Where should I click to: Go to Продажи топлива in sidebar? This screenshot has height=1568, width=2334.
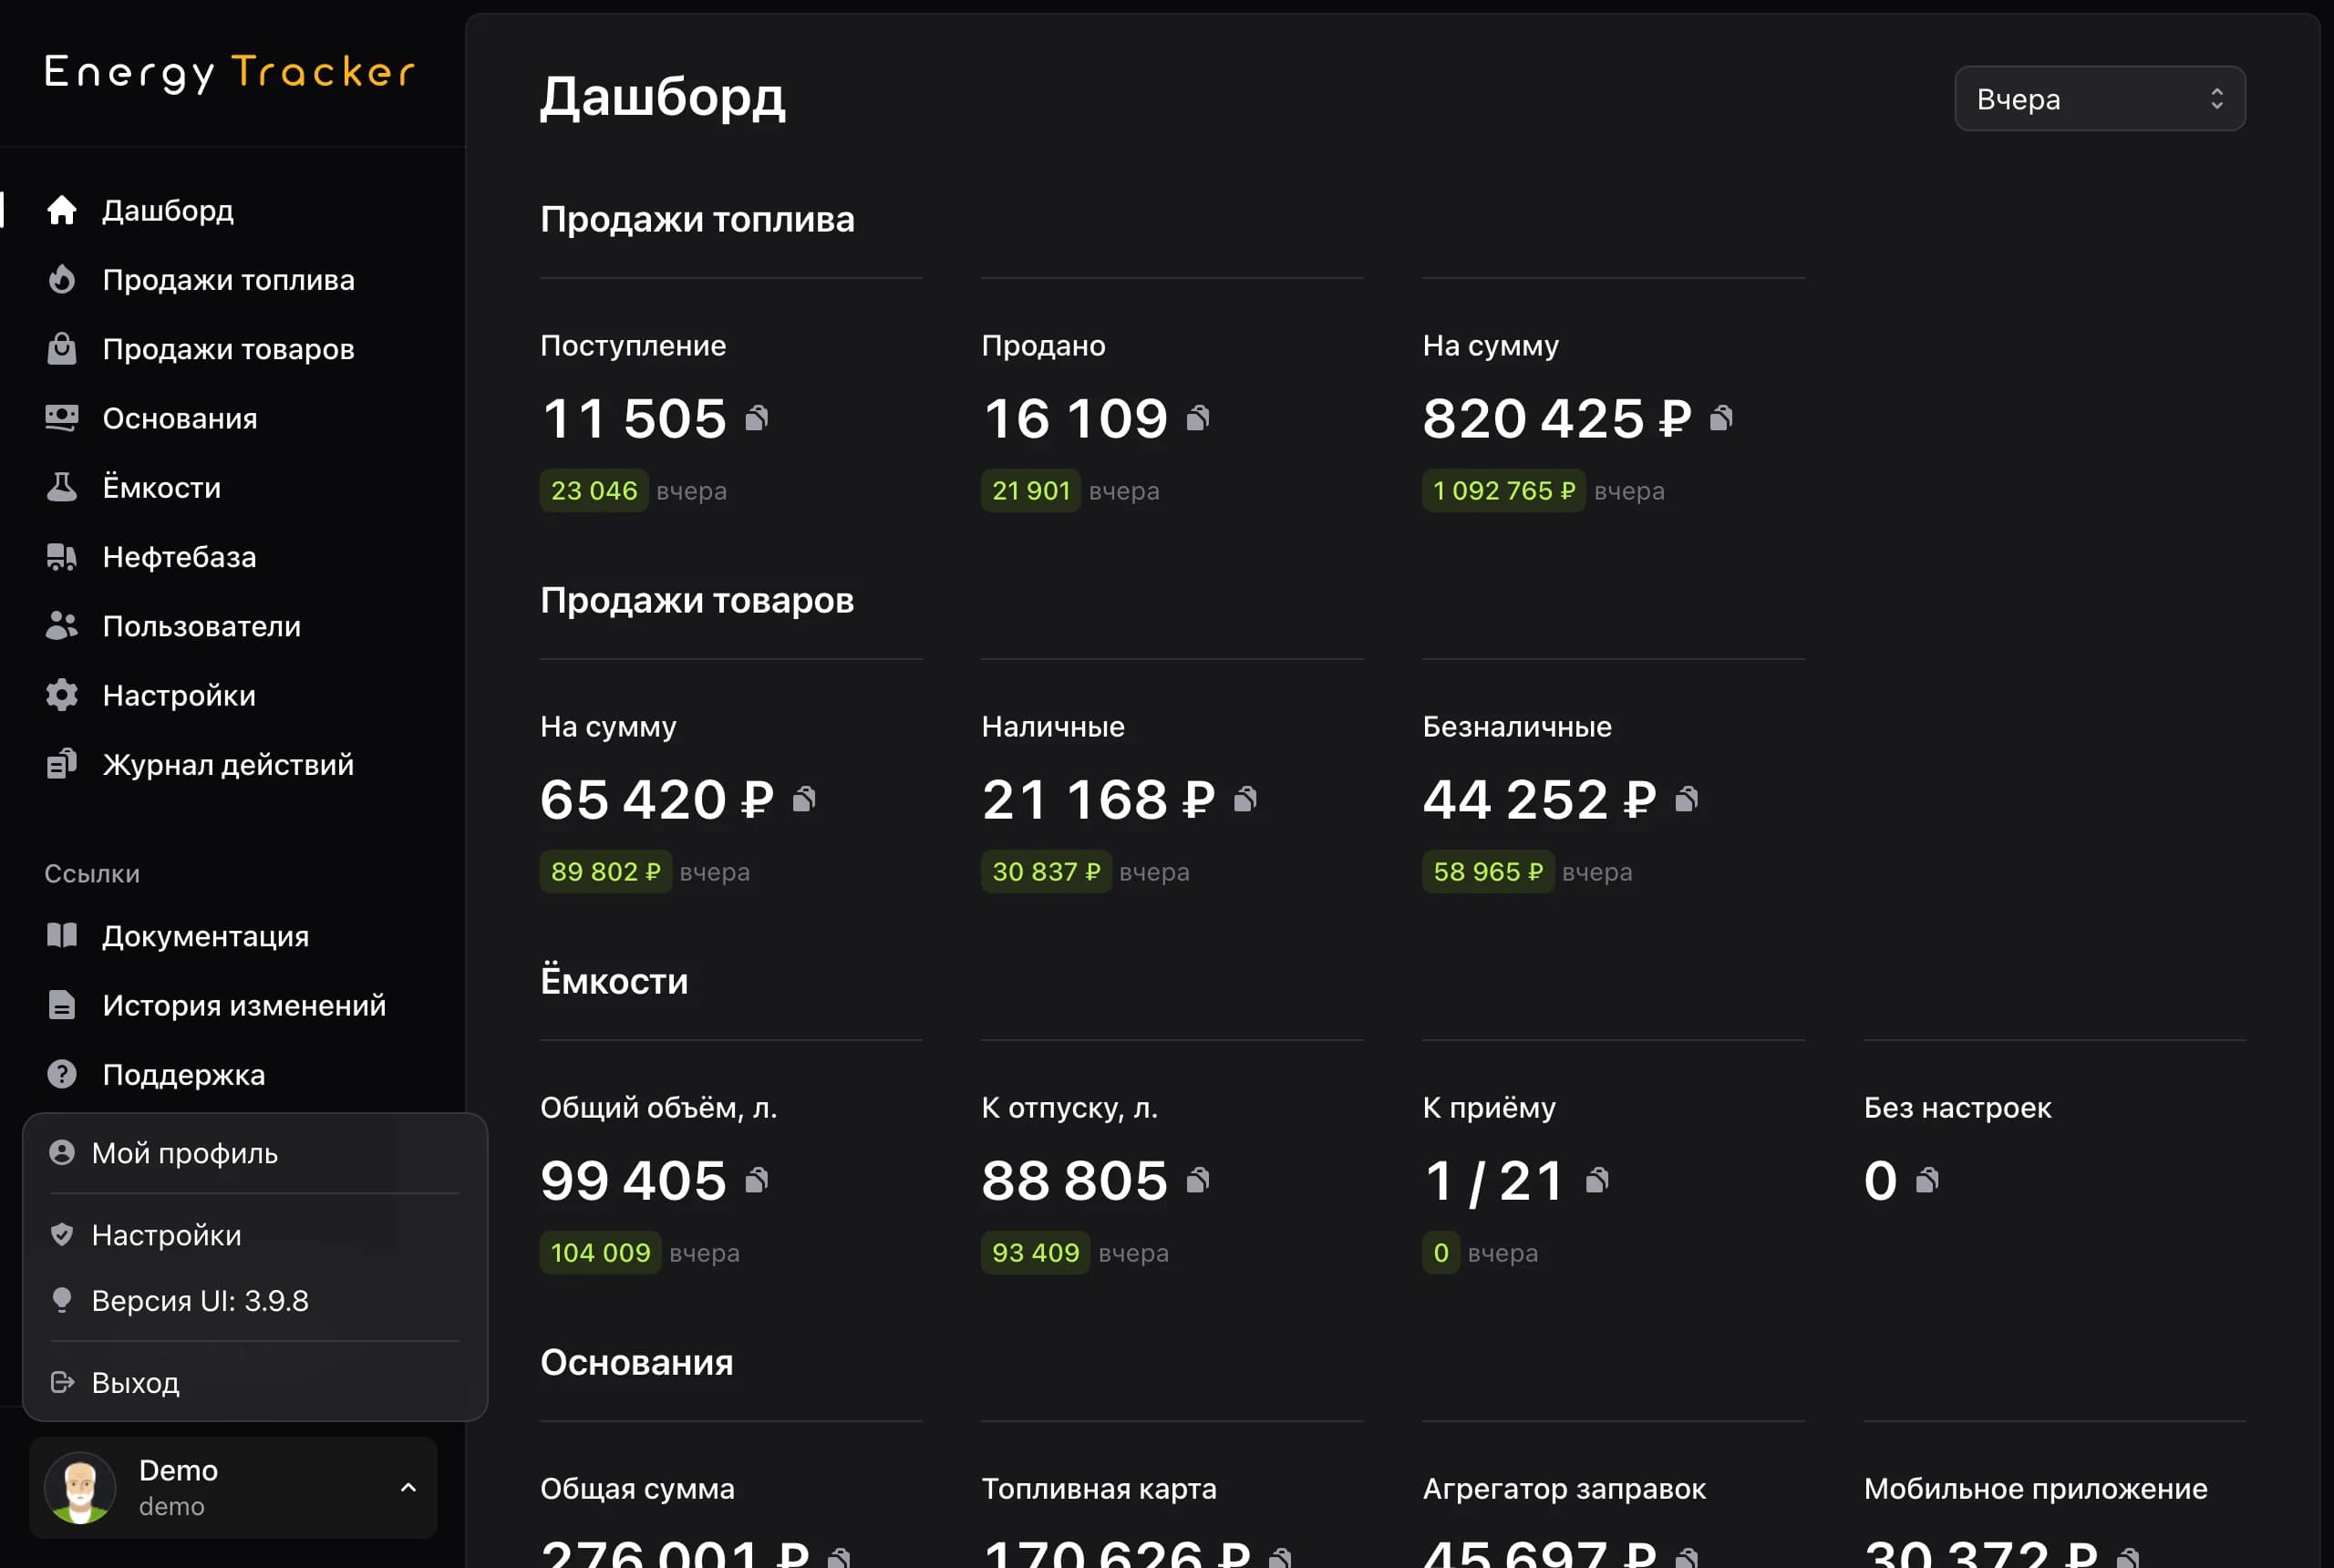(x=229, y=280)
